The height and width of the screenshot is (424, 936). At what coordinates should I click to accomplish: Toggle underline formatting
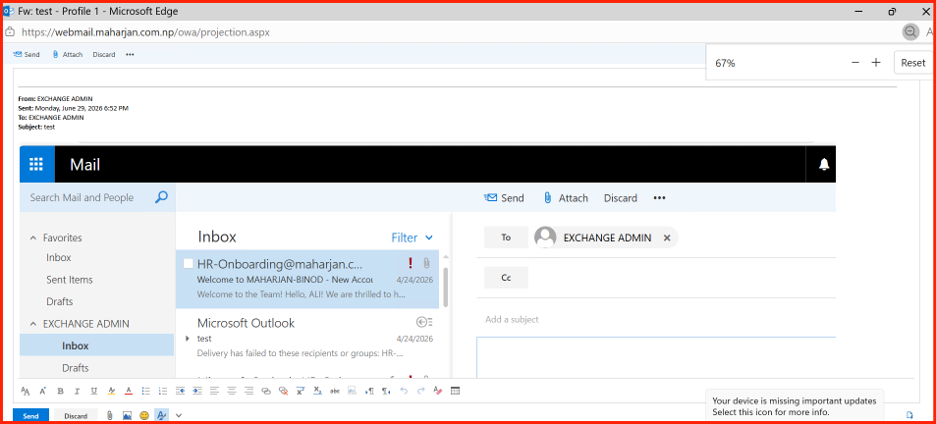point(94,391)
